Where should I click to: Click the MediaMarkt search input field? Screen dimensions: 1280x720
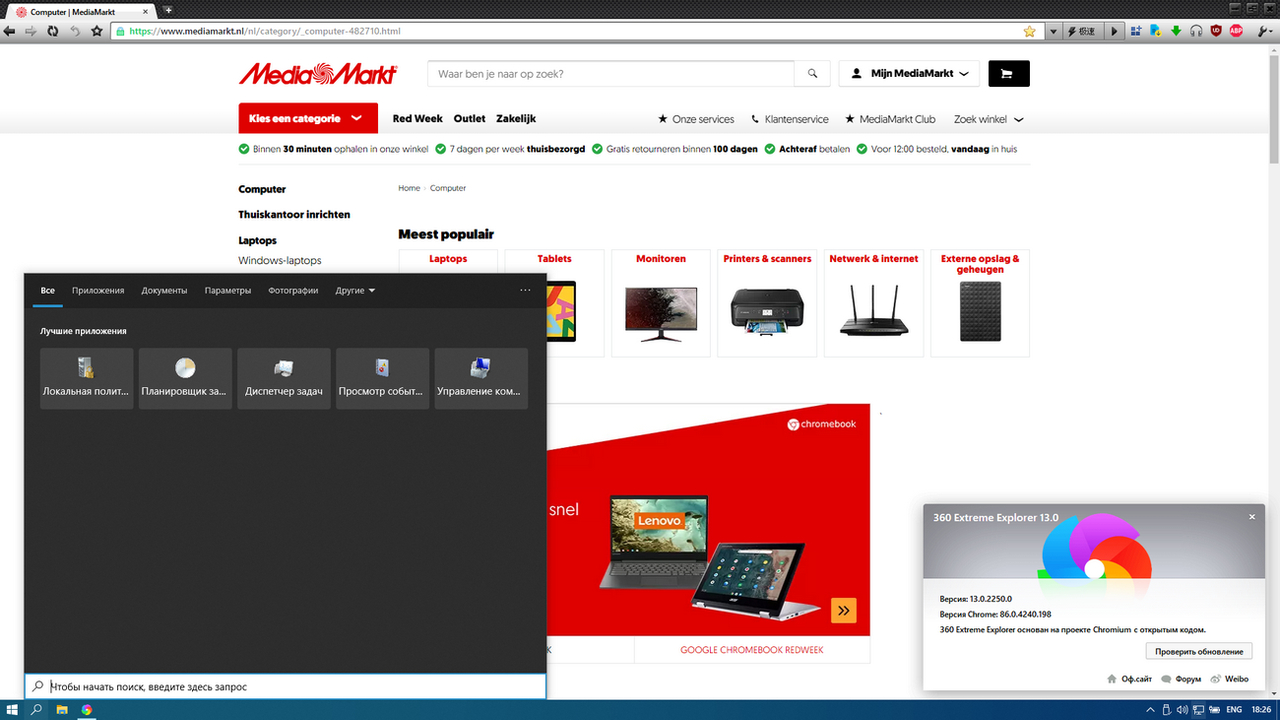click(611, 74)
